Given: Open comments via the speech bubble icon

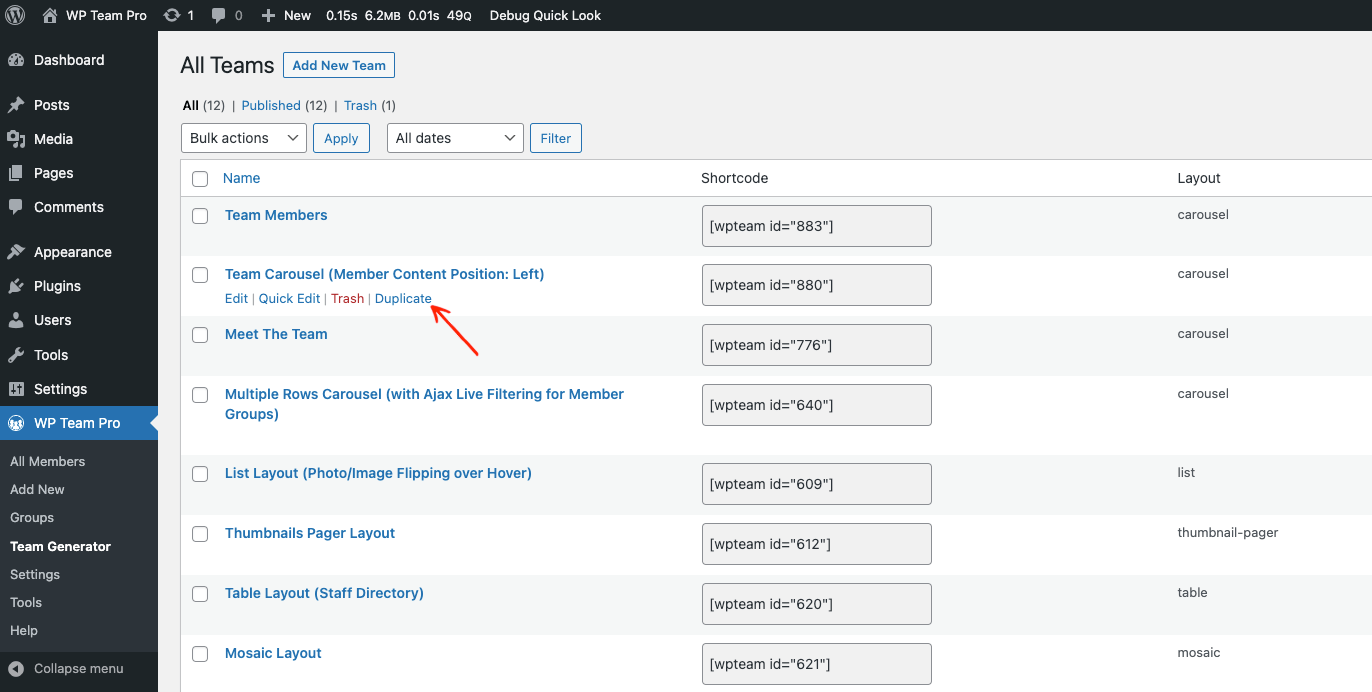Looking at the screenshot, I should (x=221, y=15).
